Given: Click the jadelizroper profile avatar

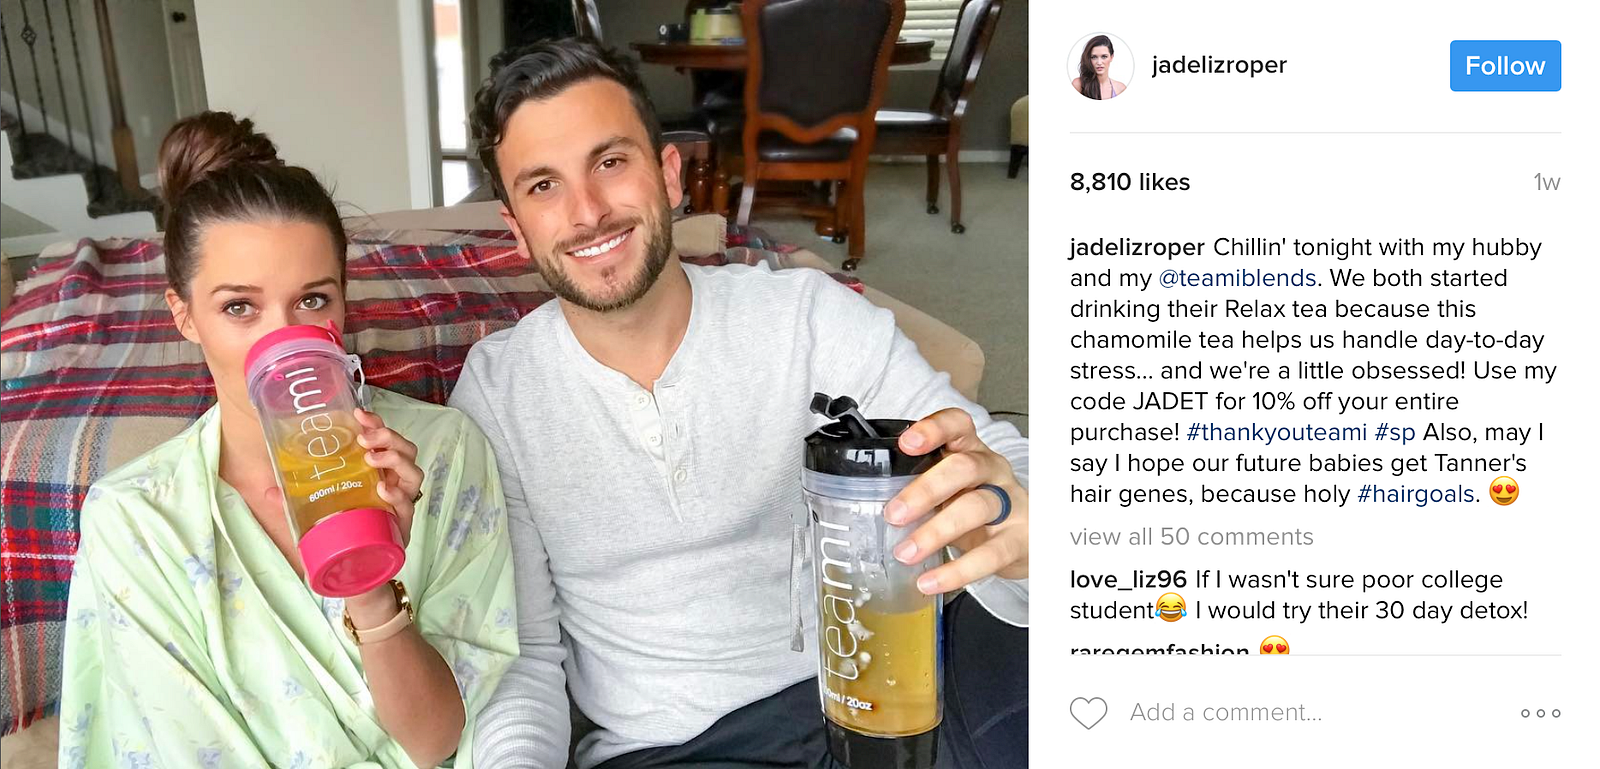Looking at the screenshot, I should tap(1100, 66).
